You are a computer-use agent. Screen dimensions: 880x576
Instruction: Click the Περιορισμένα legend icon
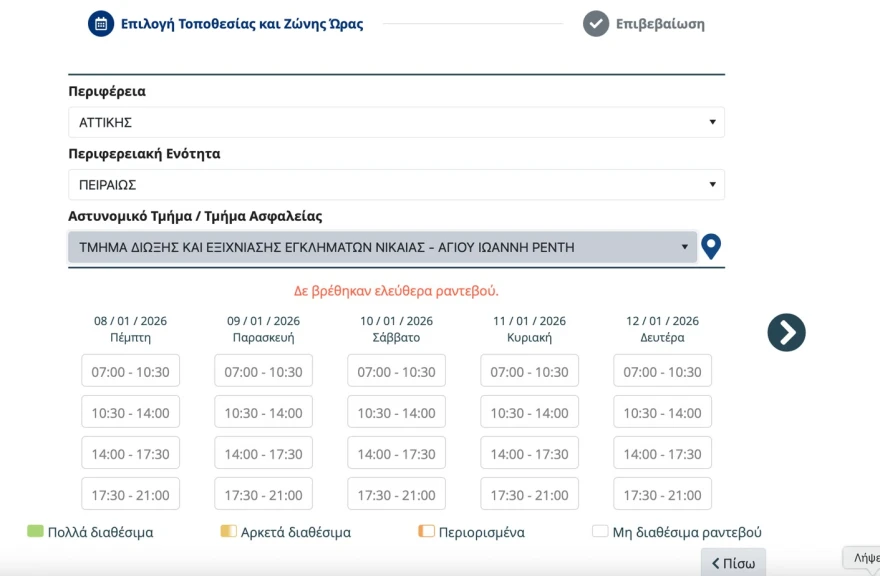(x=427, y=532)
